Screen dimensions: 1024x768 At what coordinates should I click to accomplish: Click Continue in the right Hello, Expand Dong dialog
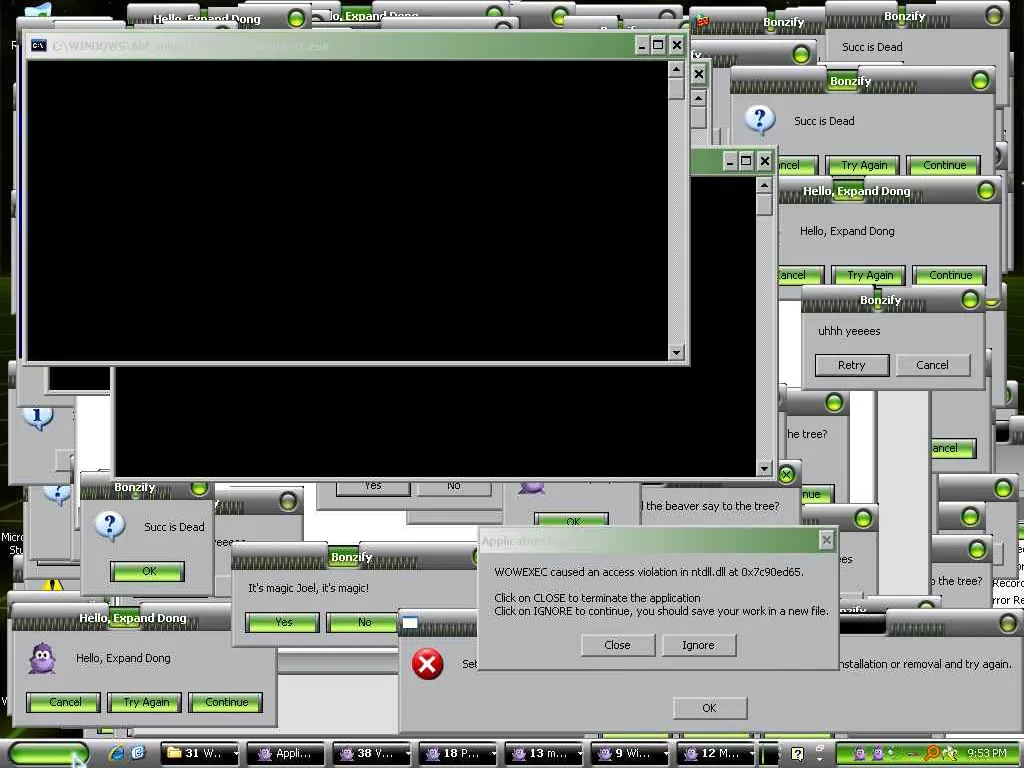pos(950,275)
